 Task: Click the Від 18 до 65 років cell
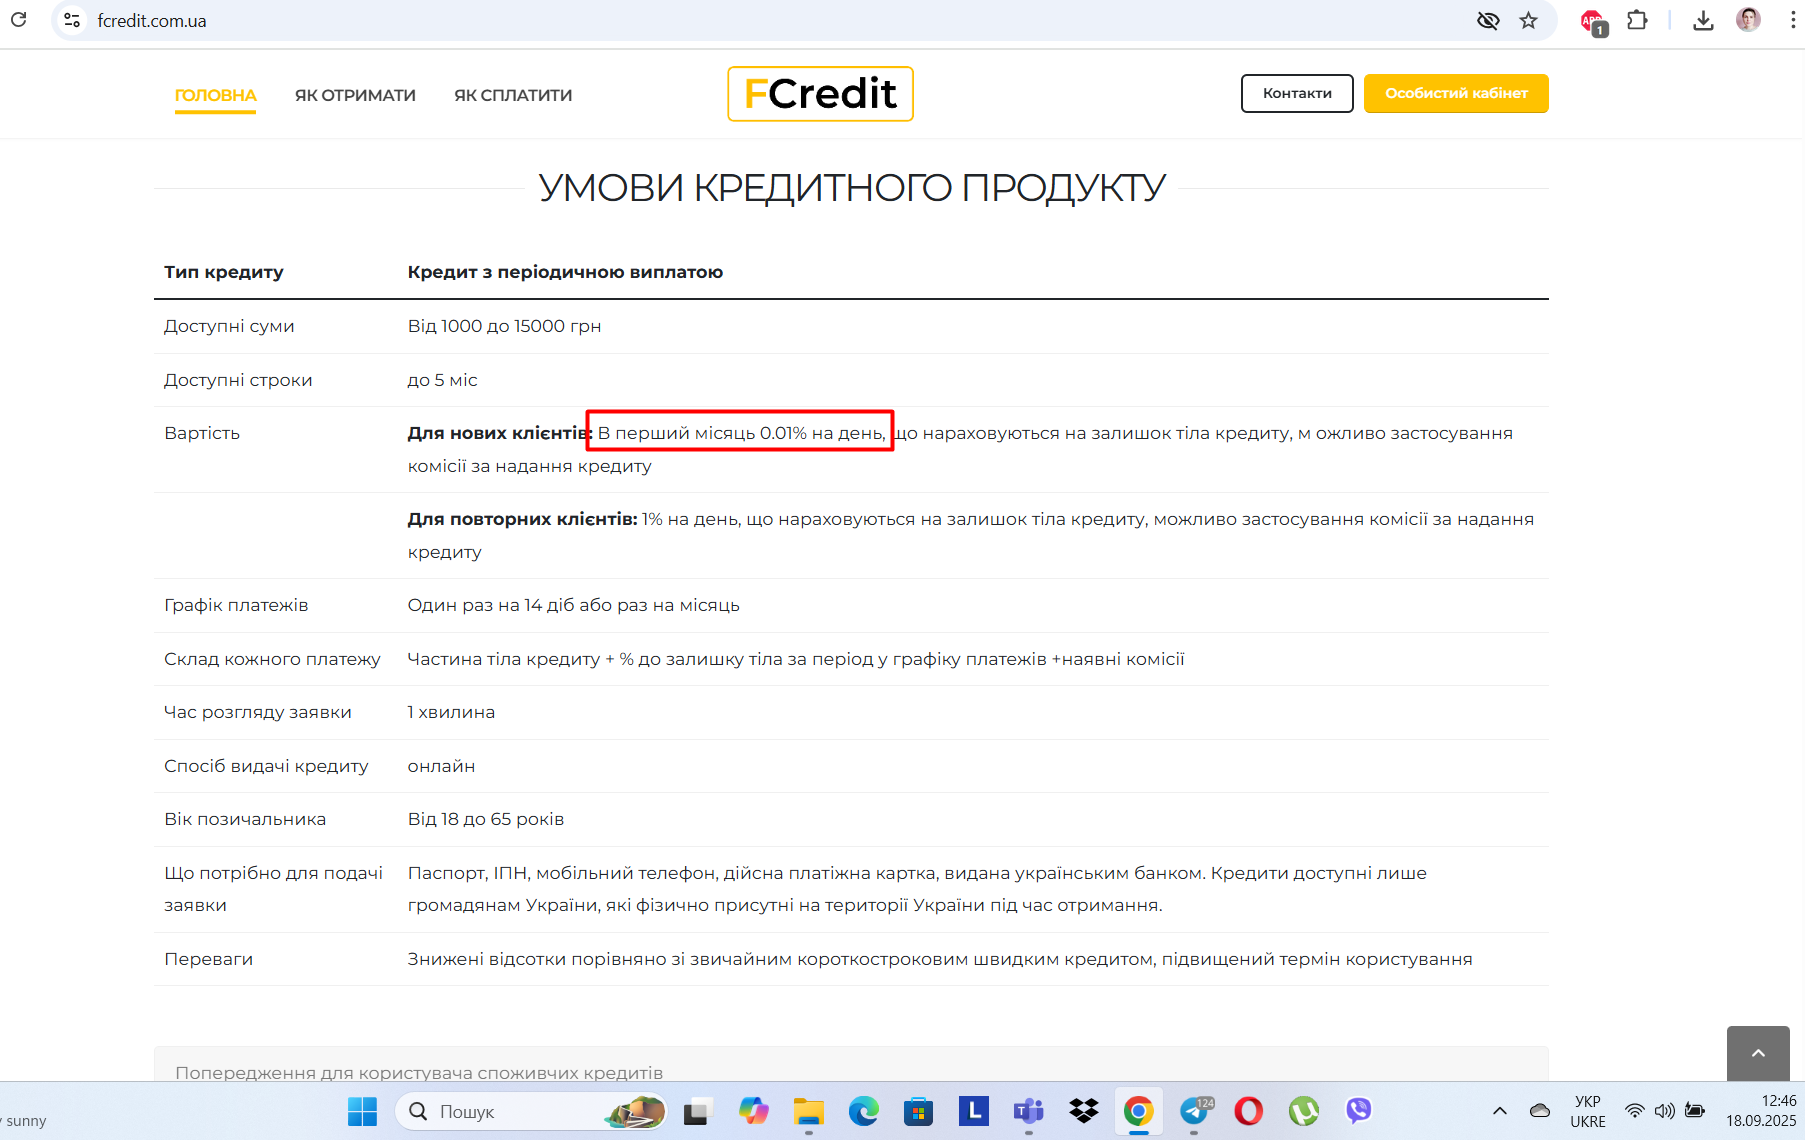(486, 819)
